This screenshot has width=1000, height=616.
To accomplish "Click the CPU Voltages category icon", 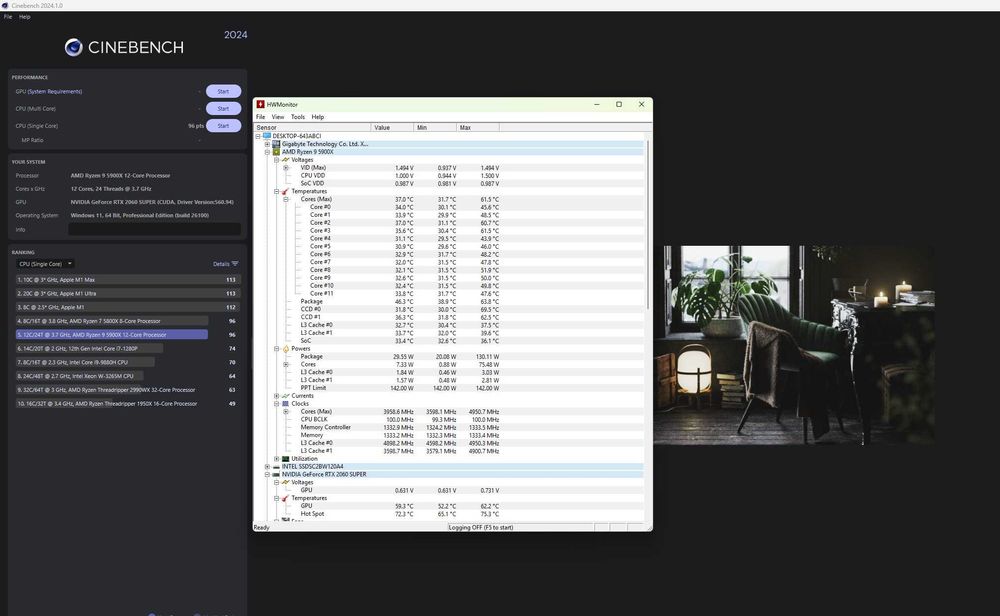I will (285, 160).
